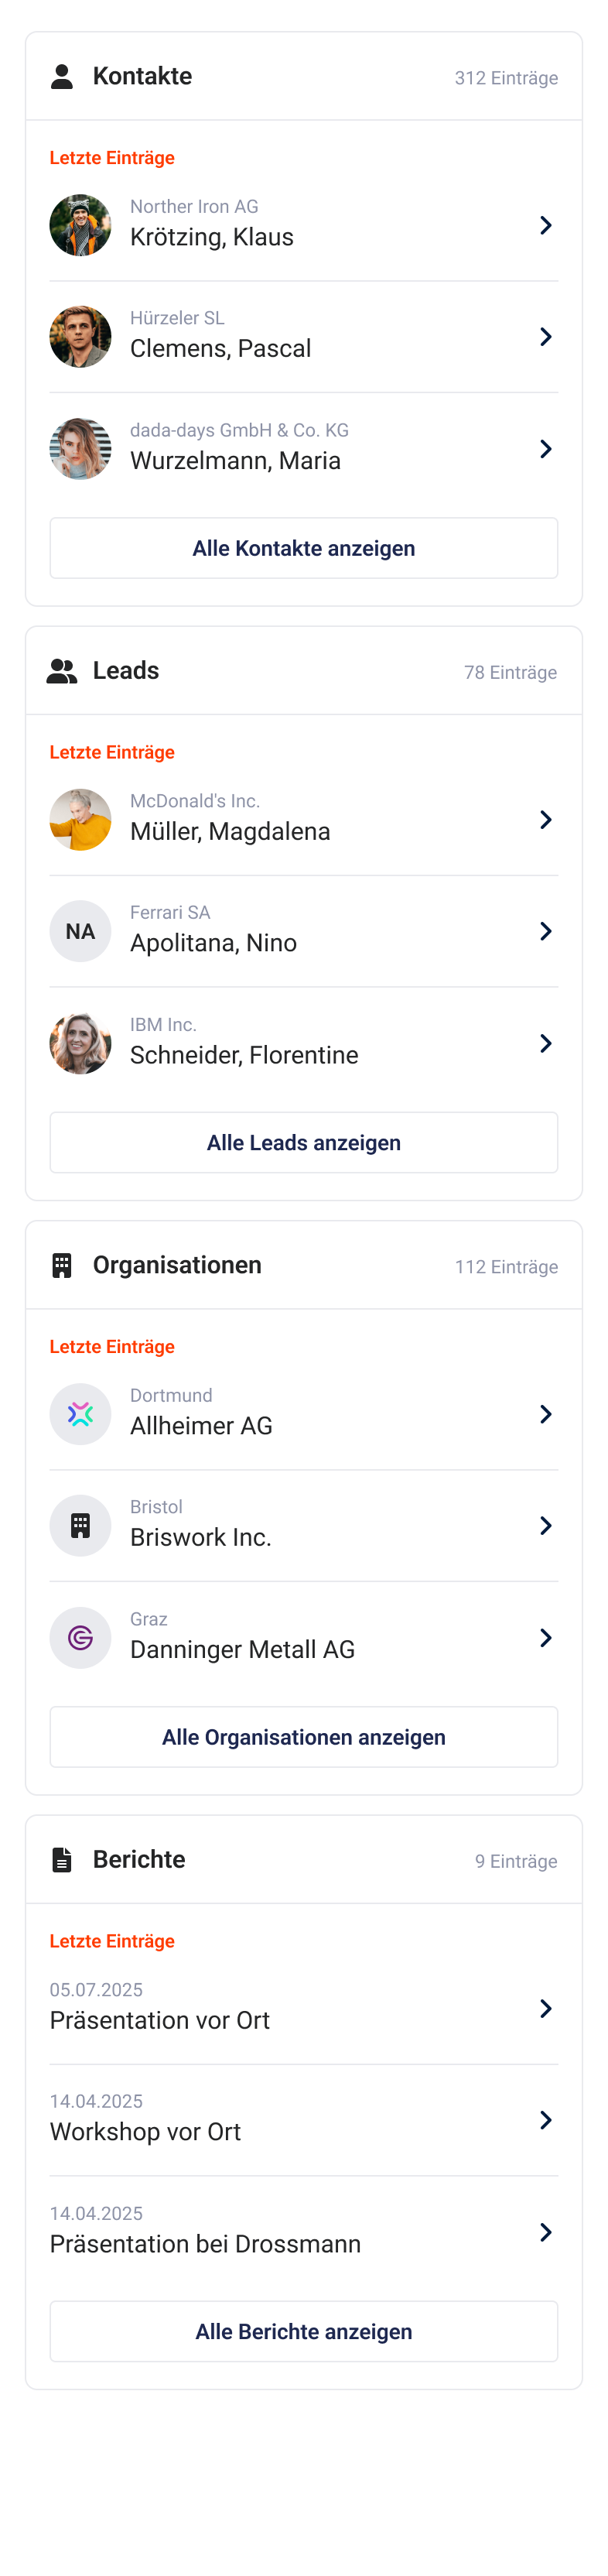Viewport: 608px width, 2576px height.
Task: Click the Berichte document icon
Action: [62, 1859]
